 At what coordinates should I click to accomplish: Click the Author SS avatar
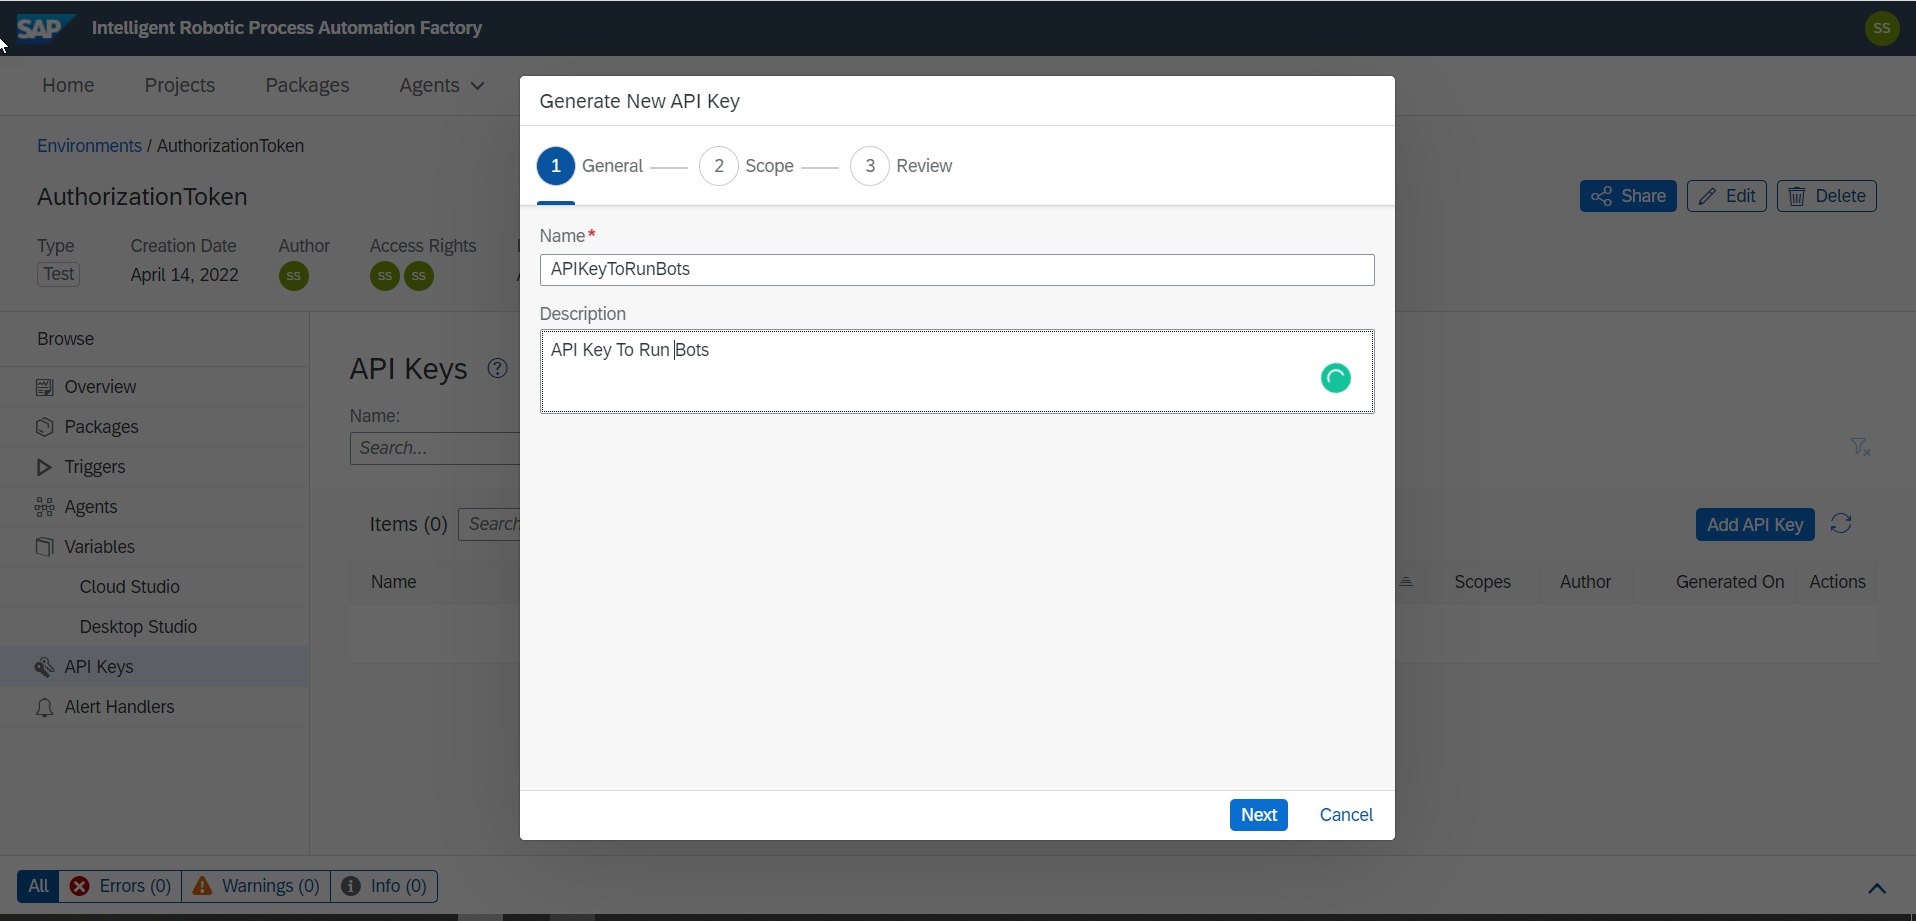294,276
